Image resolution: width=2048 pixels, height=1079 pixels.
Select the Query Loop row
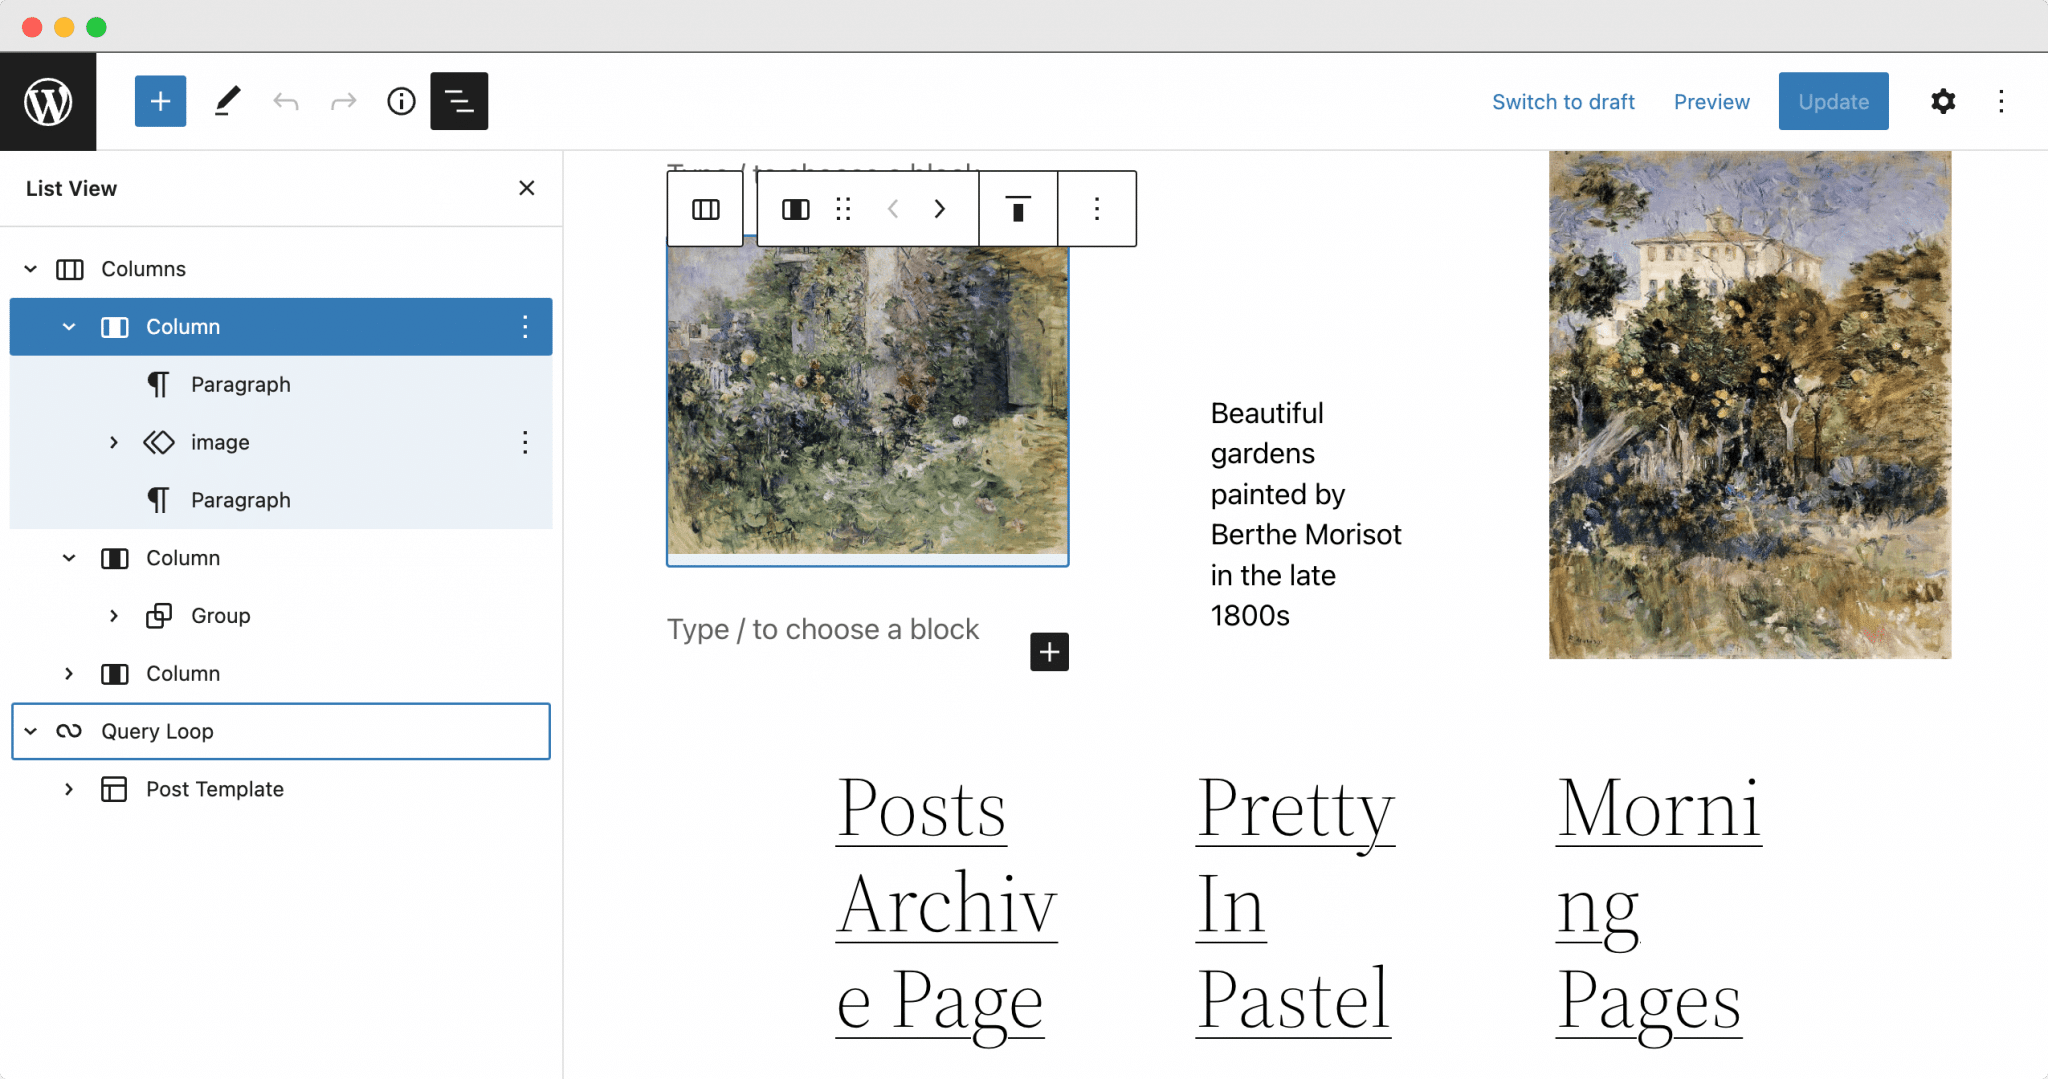281,731
